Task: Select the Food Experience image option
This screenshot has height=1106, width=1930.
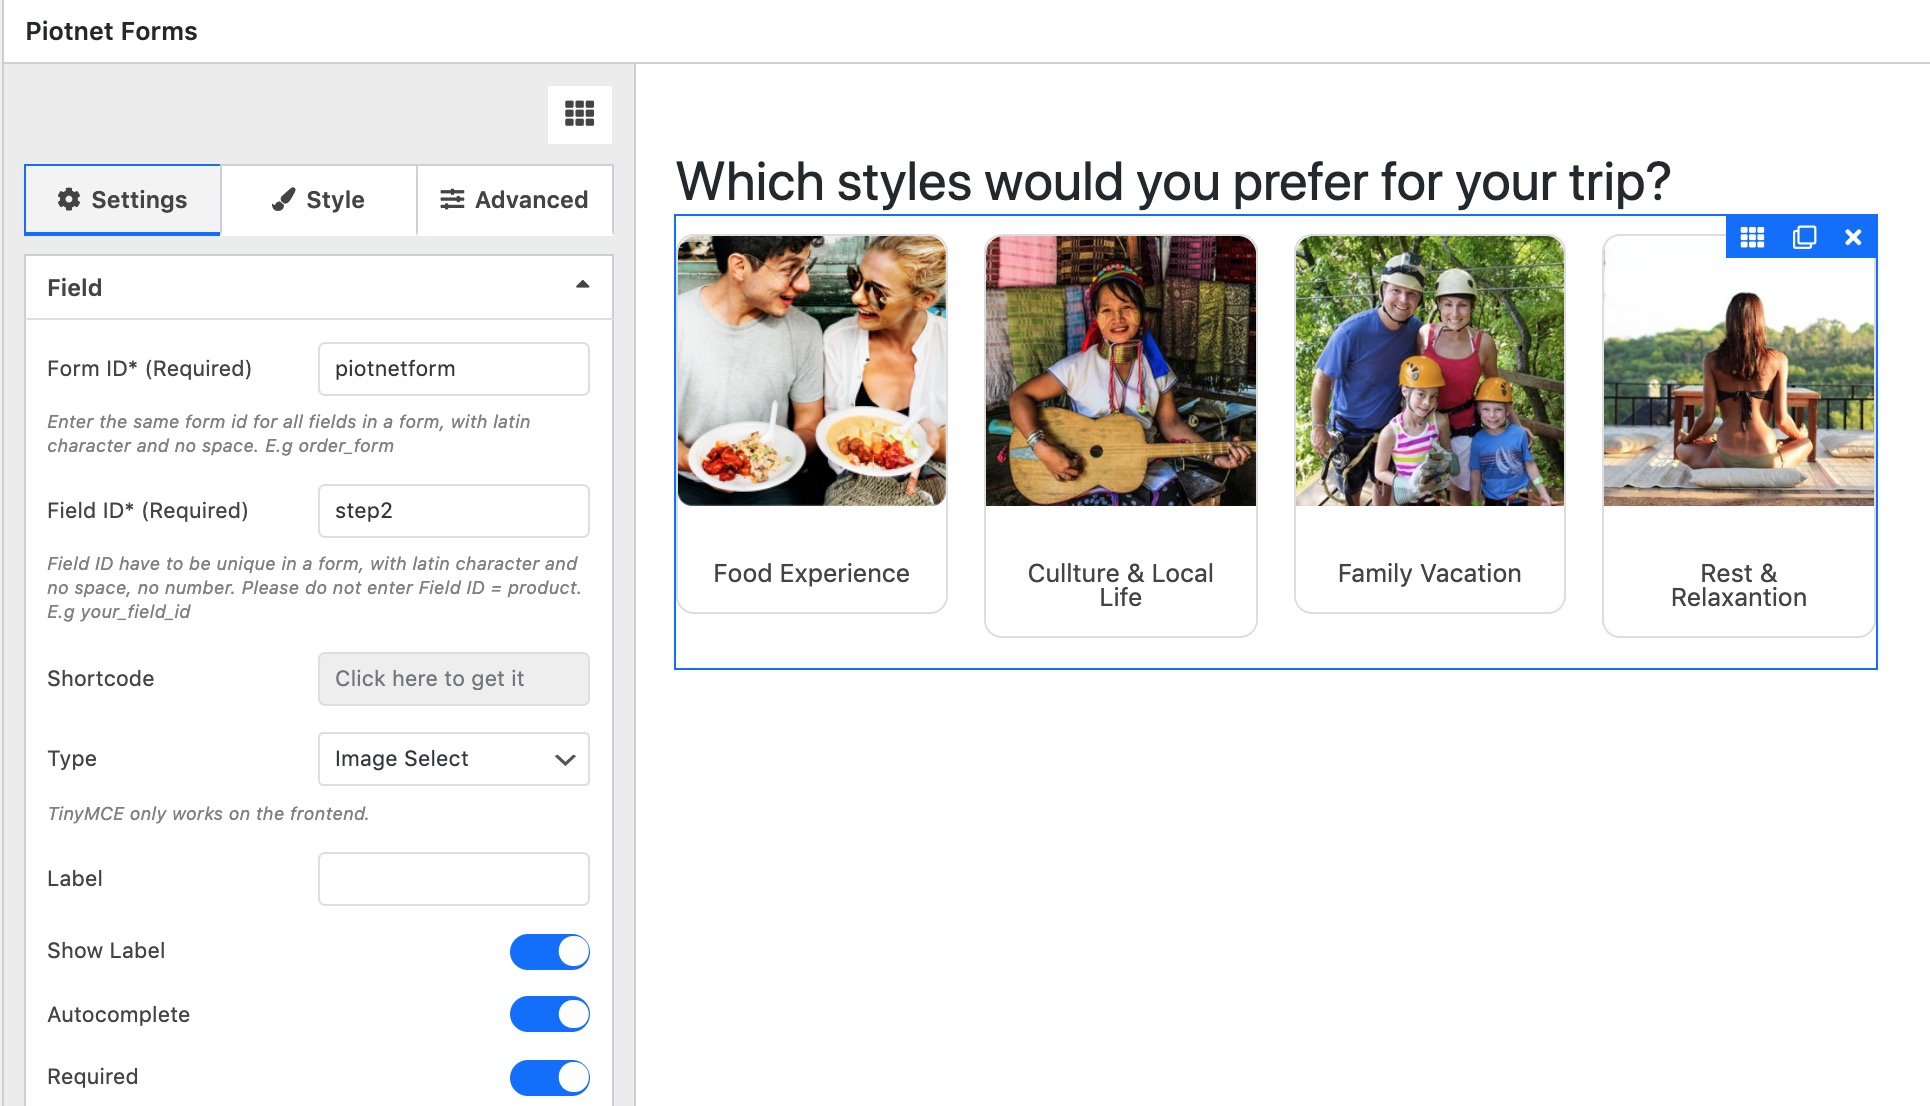Action: click(812, 424)
